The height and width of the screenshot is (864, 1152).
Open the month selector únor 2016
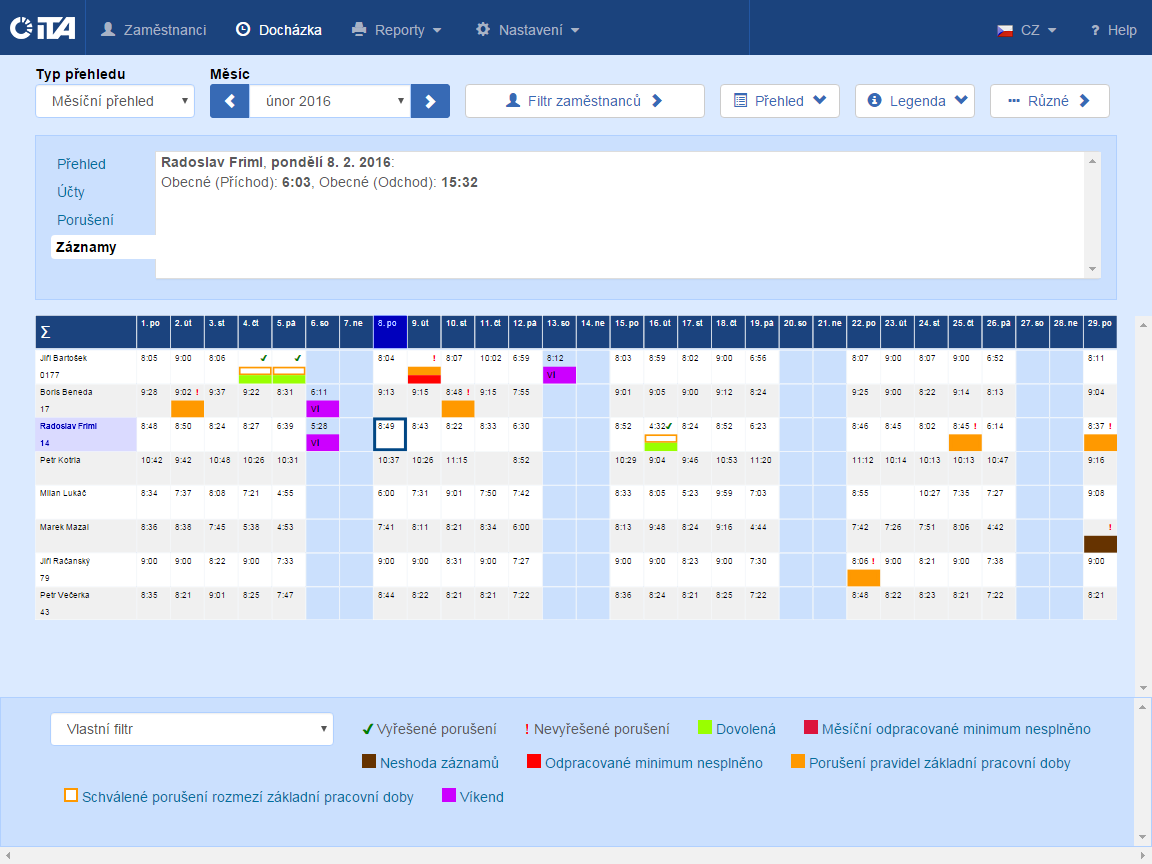click(330, 101)
